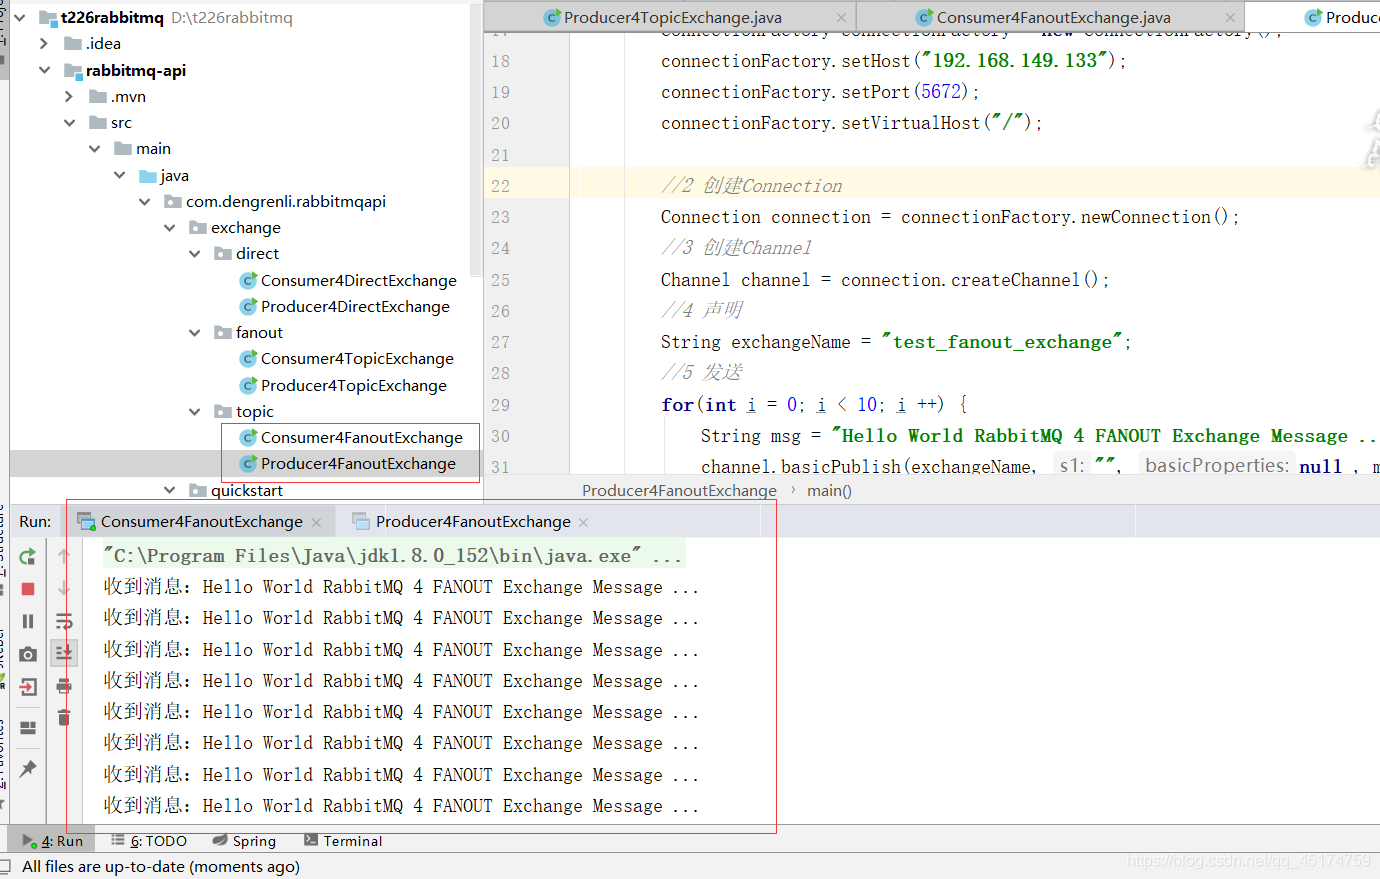
Task: Click the Exit icon in Run toolbar
Action: tap(28, 687)
